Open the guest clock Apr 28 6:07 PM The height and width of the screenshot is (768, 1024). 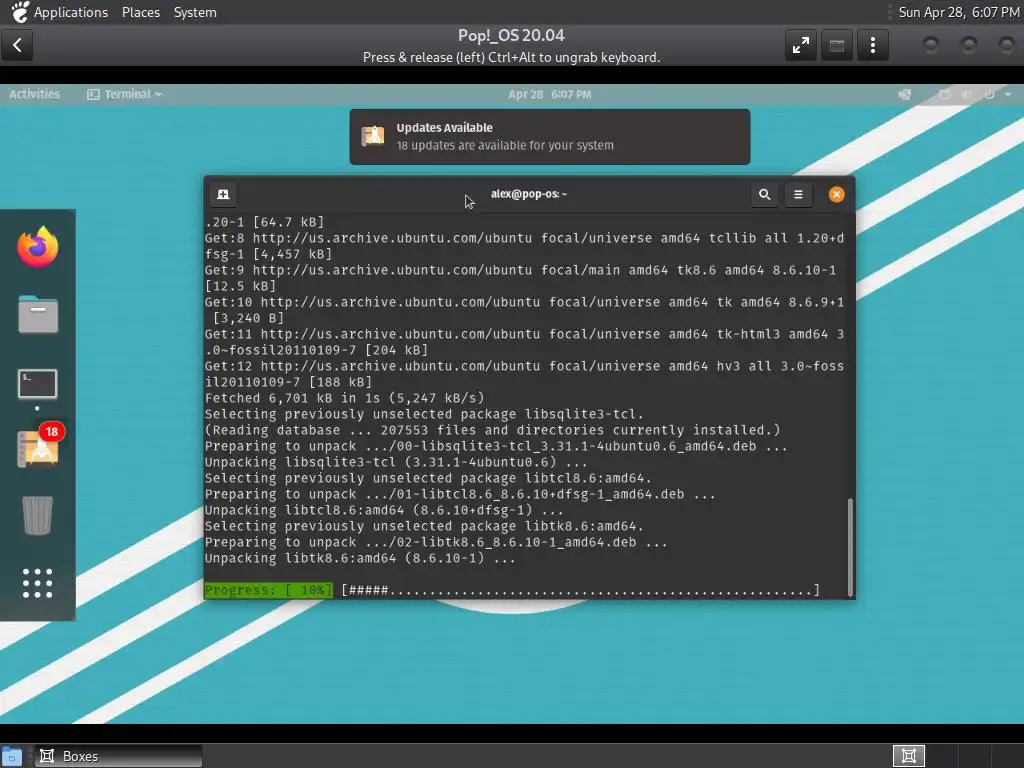click(550, 94)
